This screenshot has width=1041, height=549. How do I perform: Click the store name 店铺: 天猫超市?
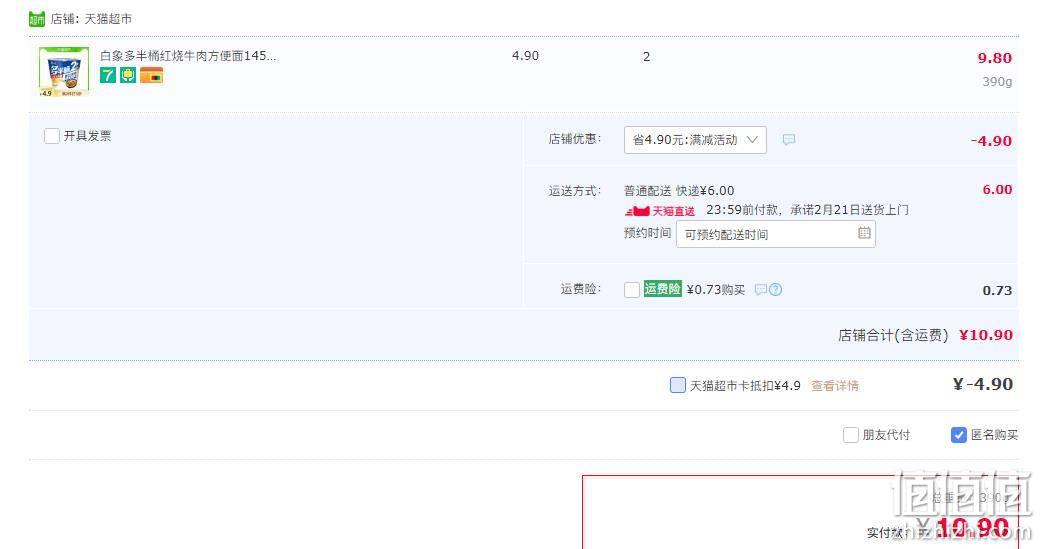coord(91,19)
